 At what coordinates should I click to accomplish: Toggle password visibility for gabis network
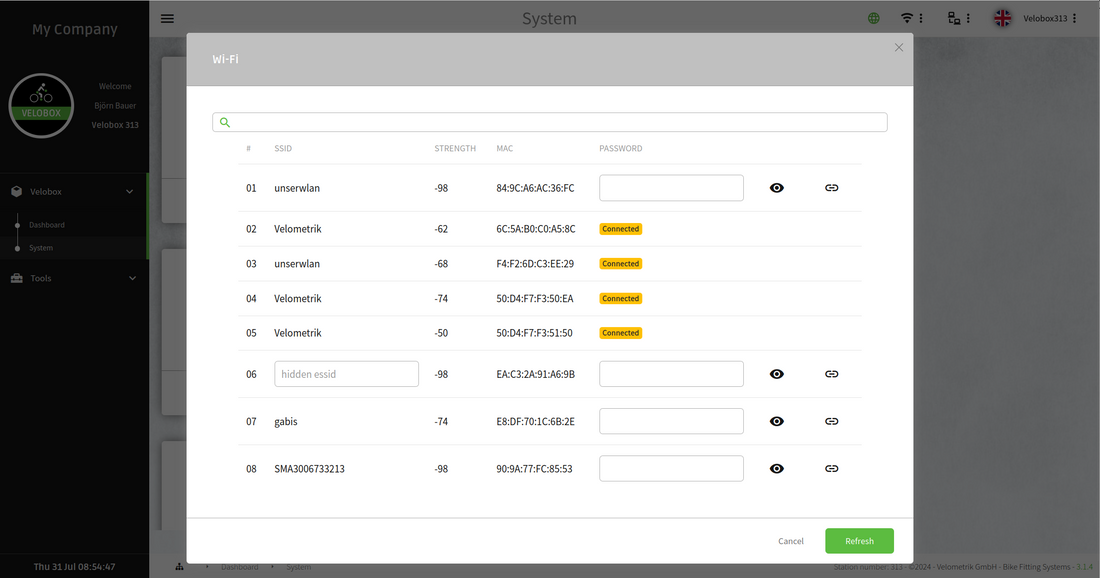click(x=777, y=421)
